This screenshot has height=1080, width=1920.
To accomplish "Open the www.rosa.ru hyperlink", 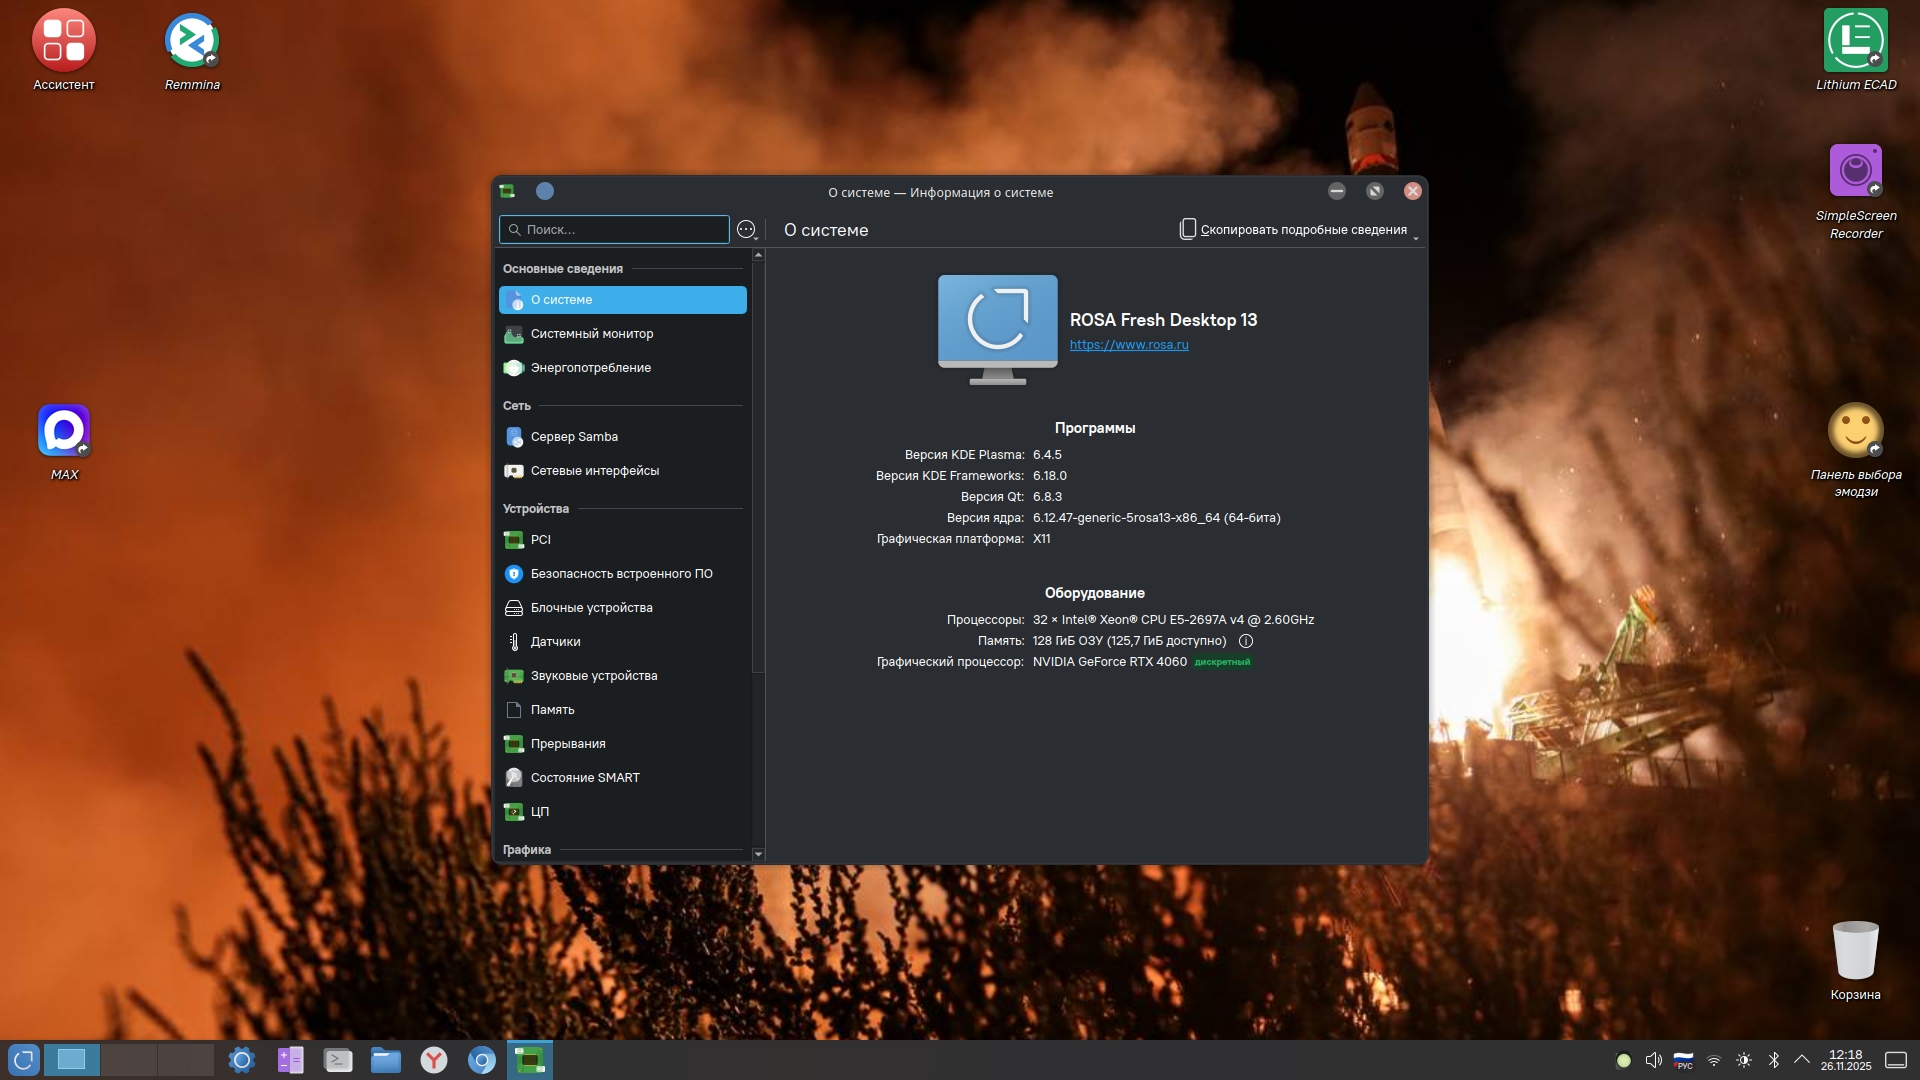I will click(1129, 345).
